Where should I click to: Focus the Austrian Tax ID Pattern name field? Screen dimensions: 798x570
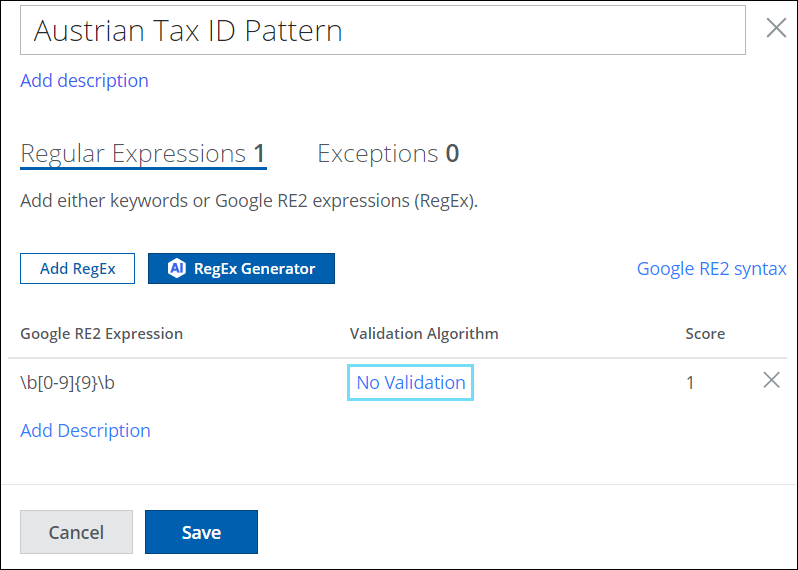(x=383, y=30)
